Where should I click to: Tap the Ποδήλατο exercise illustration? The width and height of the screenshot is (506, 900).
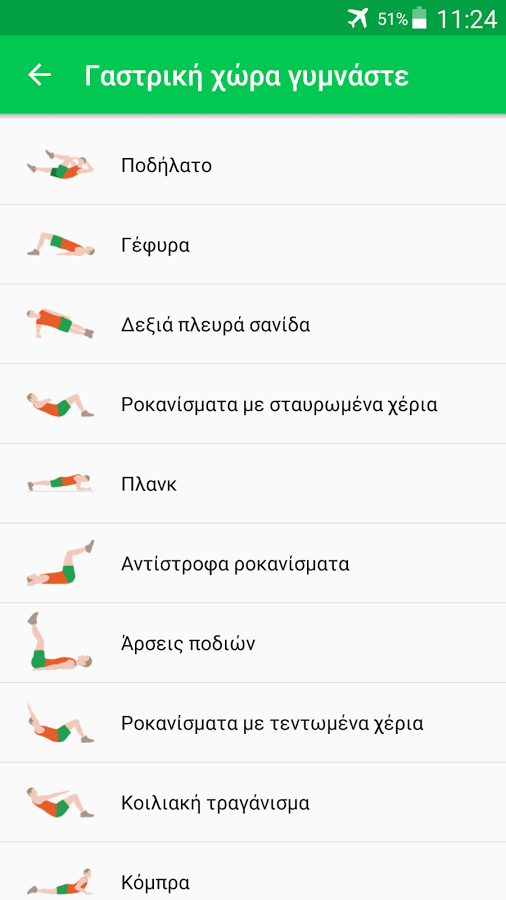pyautogui.click(x=60, y=165)
